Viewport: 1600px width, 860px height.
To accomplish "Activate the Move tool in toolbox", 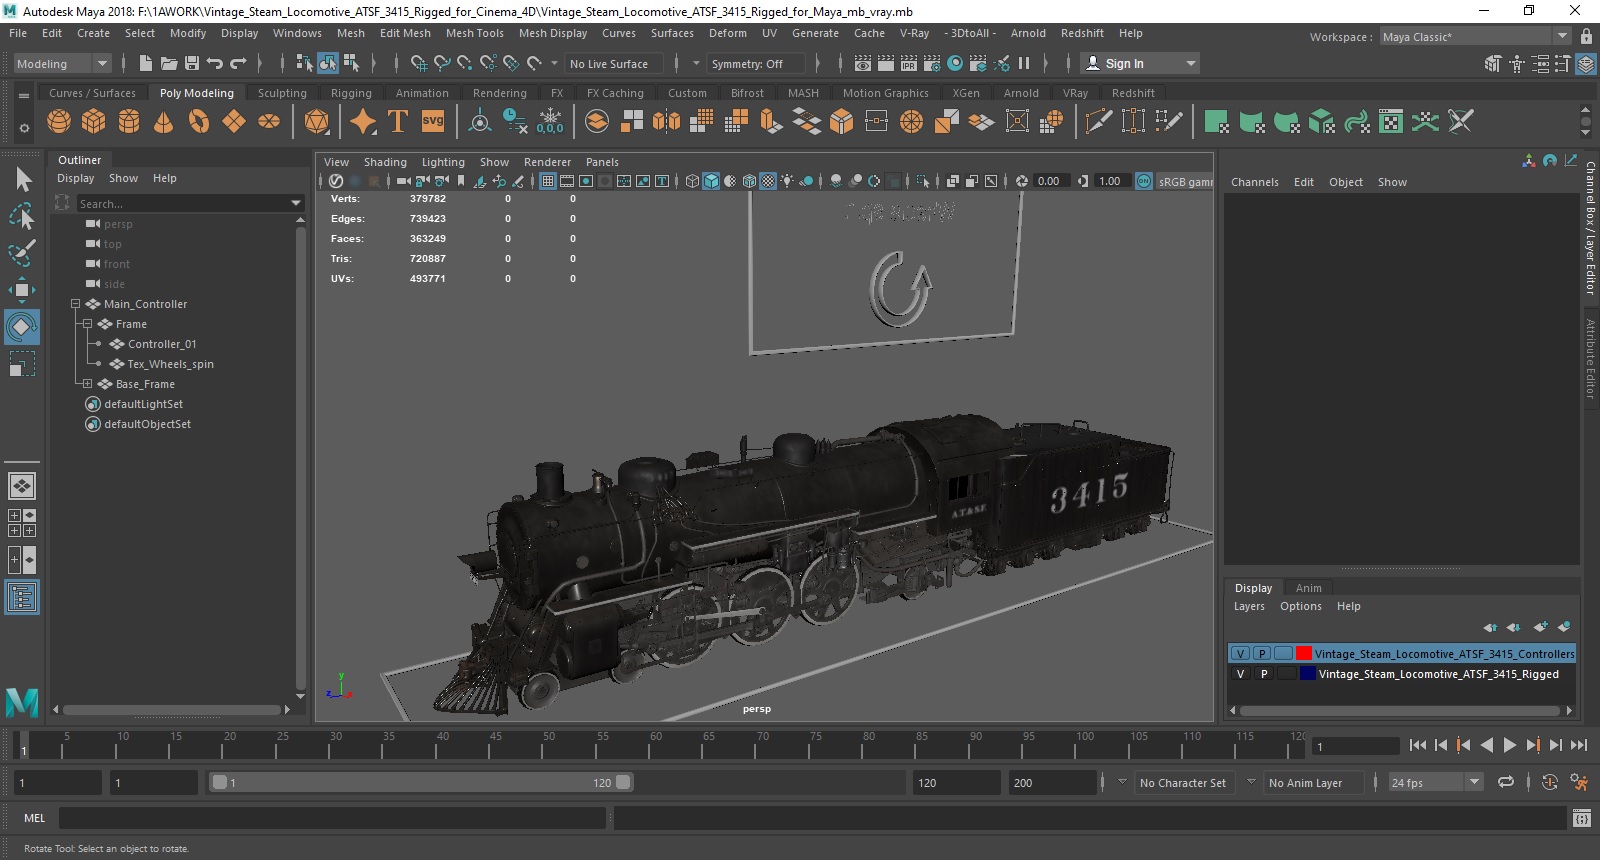I will click(x=22, y=290).
